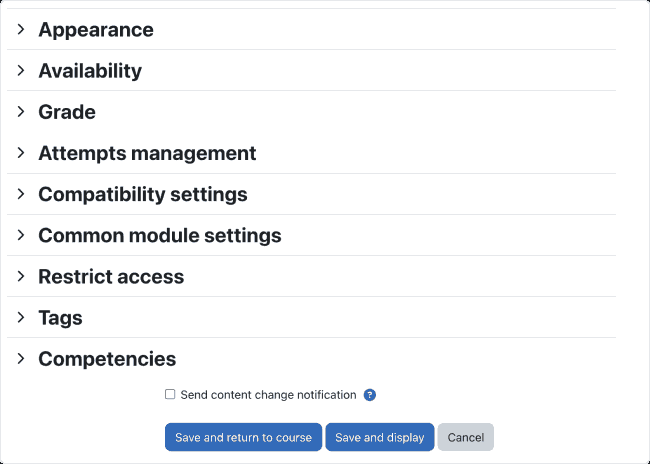Open the Restrict access heading
Image resolution: width=650 pixels, height=464 pixels.
tap(111, 277)
